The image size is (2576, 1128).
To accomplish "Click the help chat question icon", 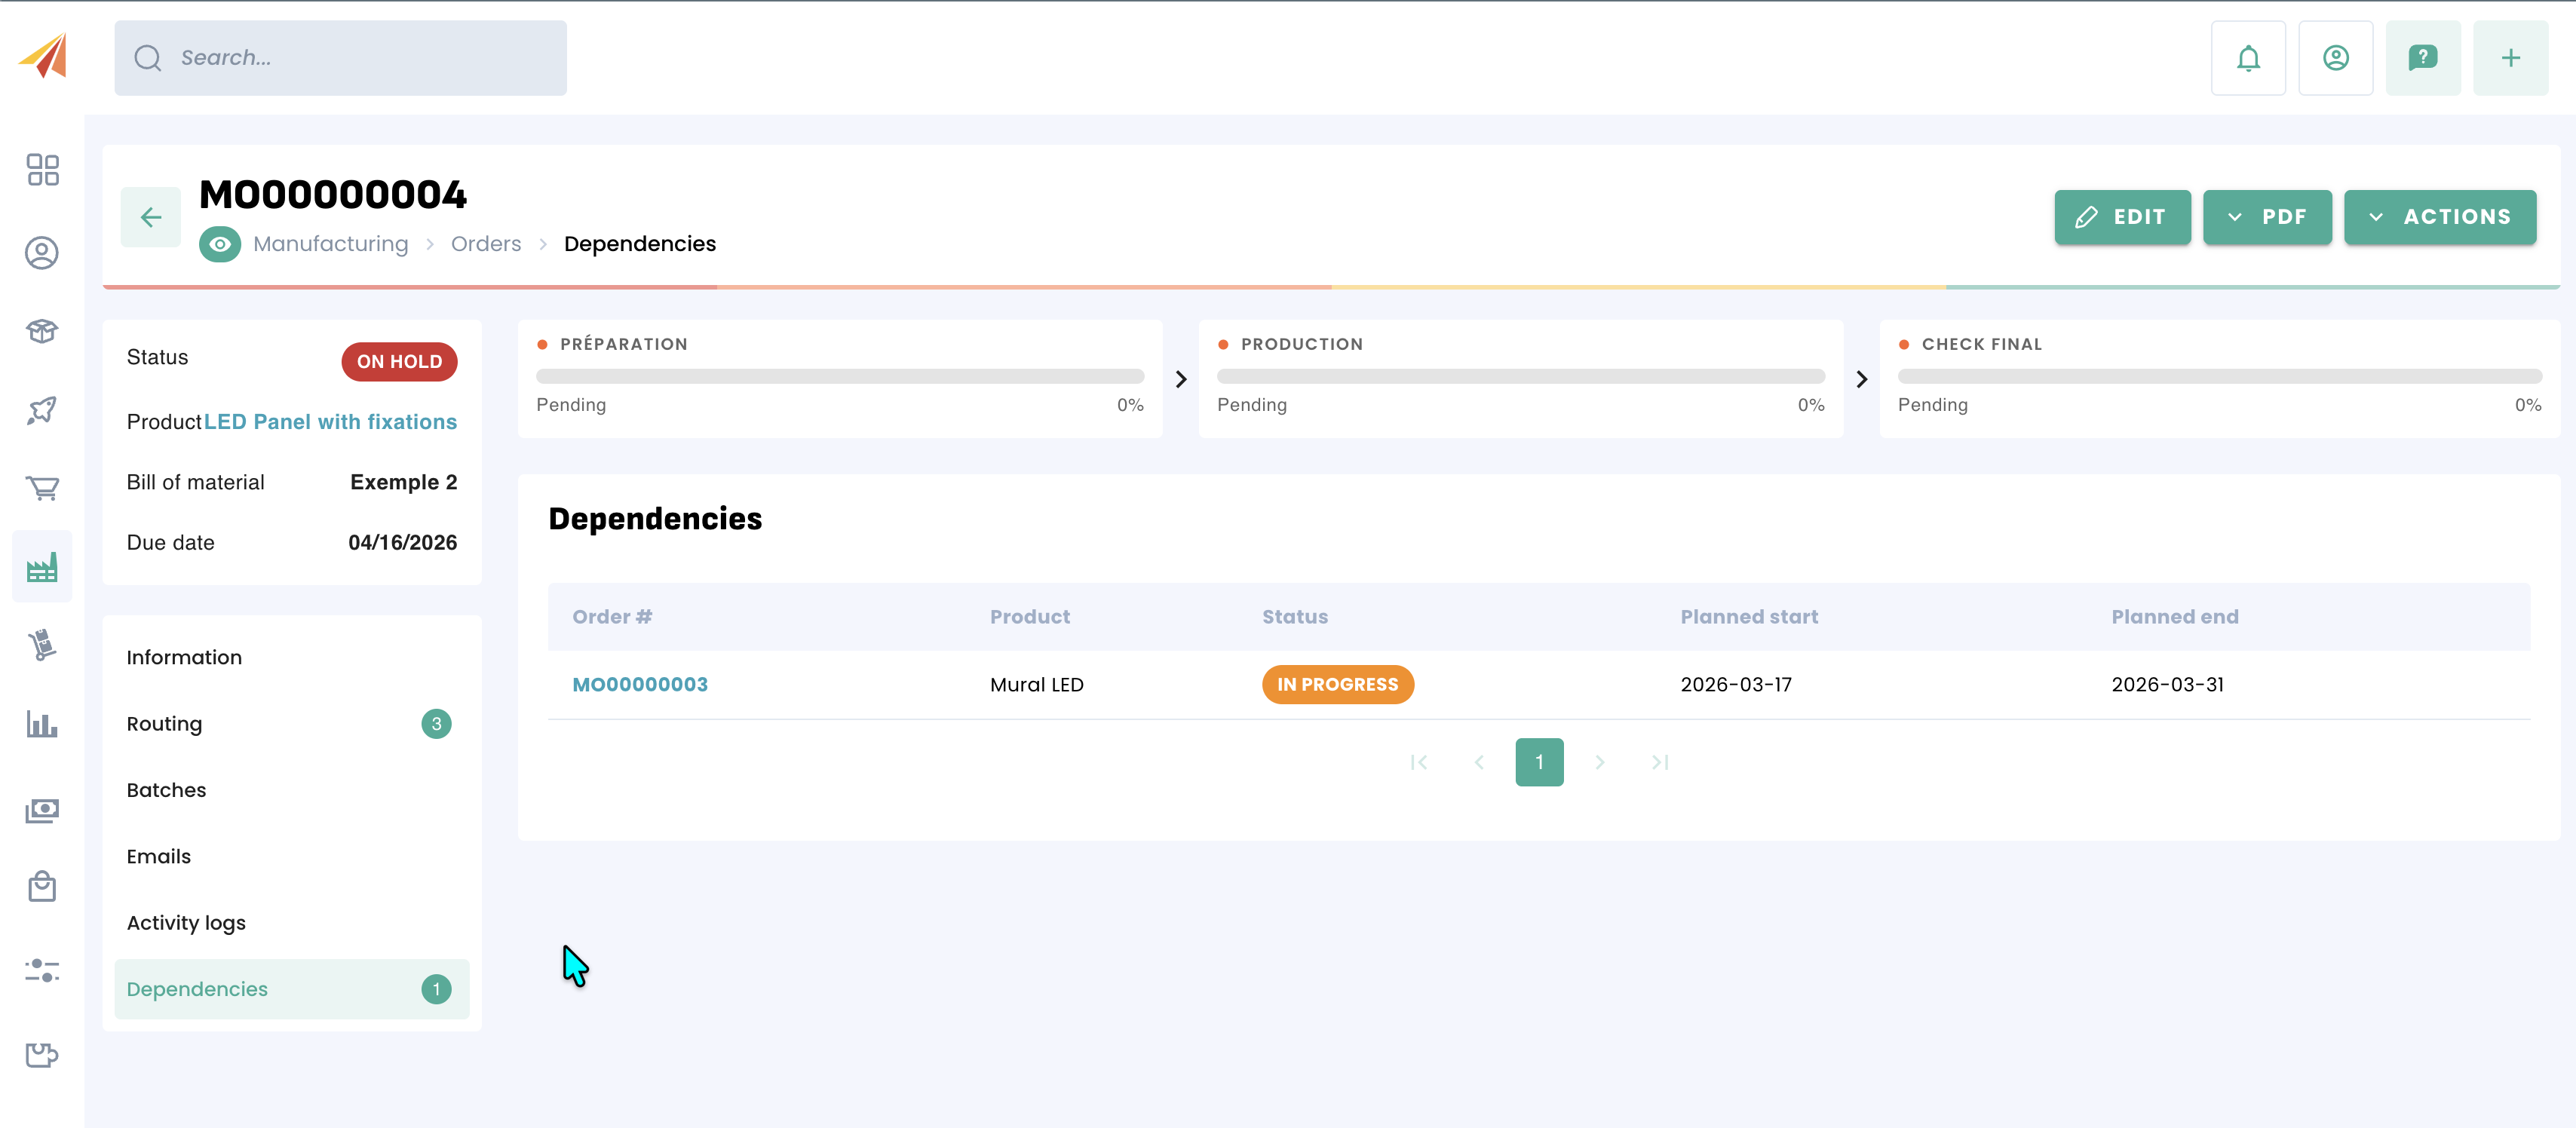I will 2422,58.
